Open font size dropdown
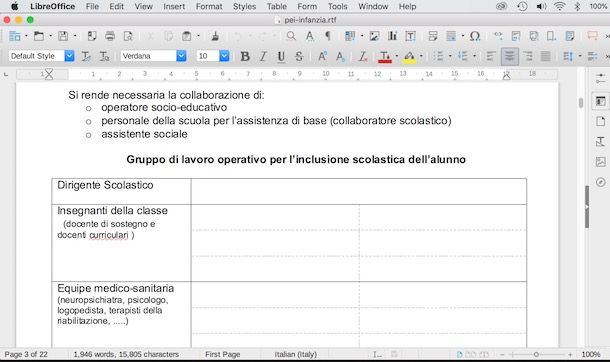The width and height of the screenshot is (610, 362). tap(224, 56)
